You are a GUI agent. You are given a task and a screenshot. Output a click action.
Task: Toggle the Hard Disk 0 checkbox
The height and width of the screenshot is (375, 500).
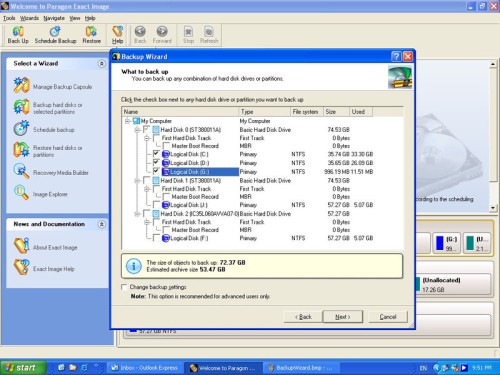[146, 129]
